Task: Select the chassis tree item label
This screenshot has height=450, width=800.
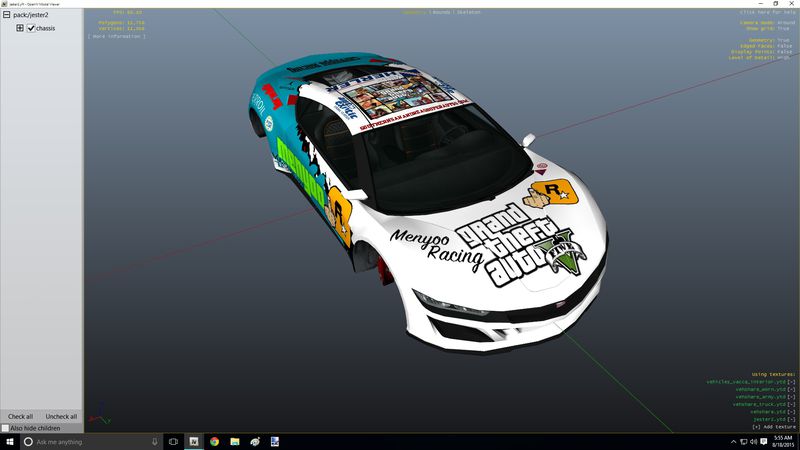Action: coord(45,29)
